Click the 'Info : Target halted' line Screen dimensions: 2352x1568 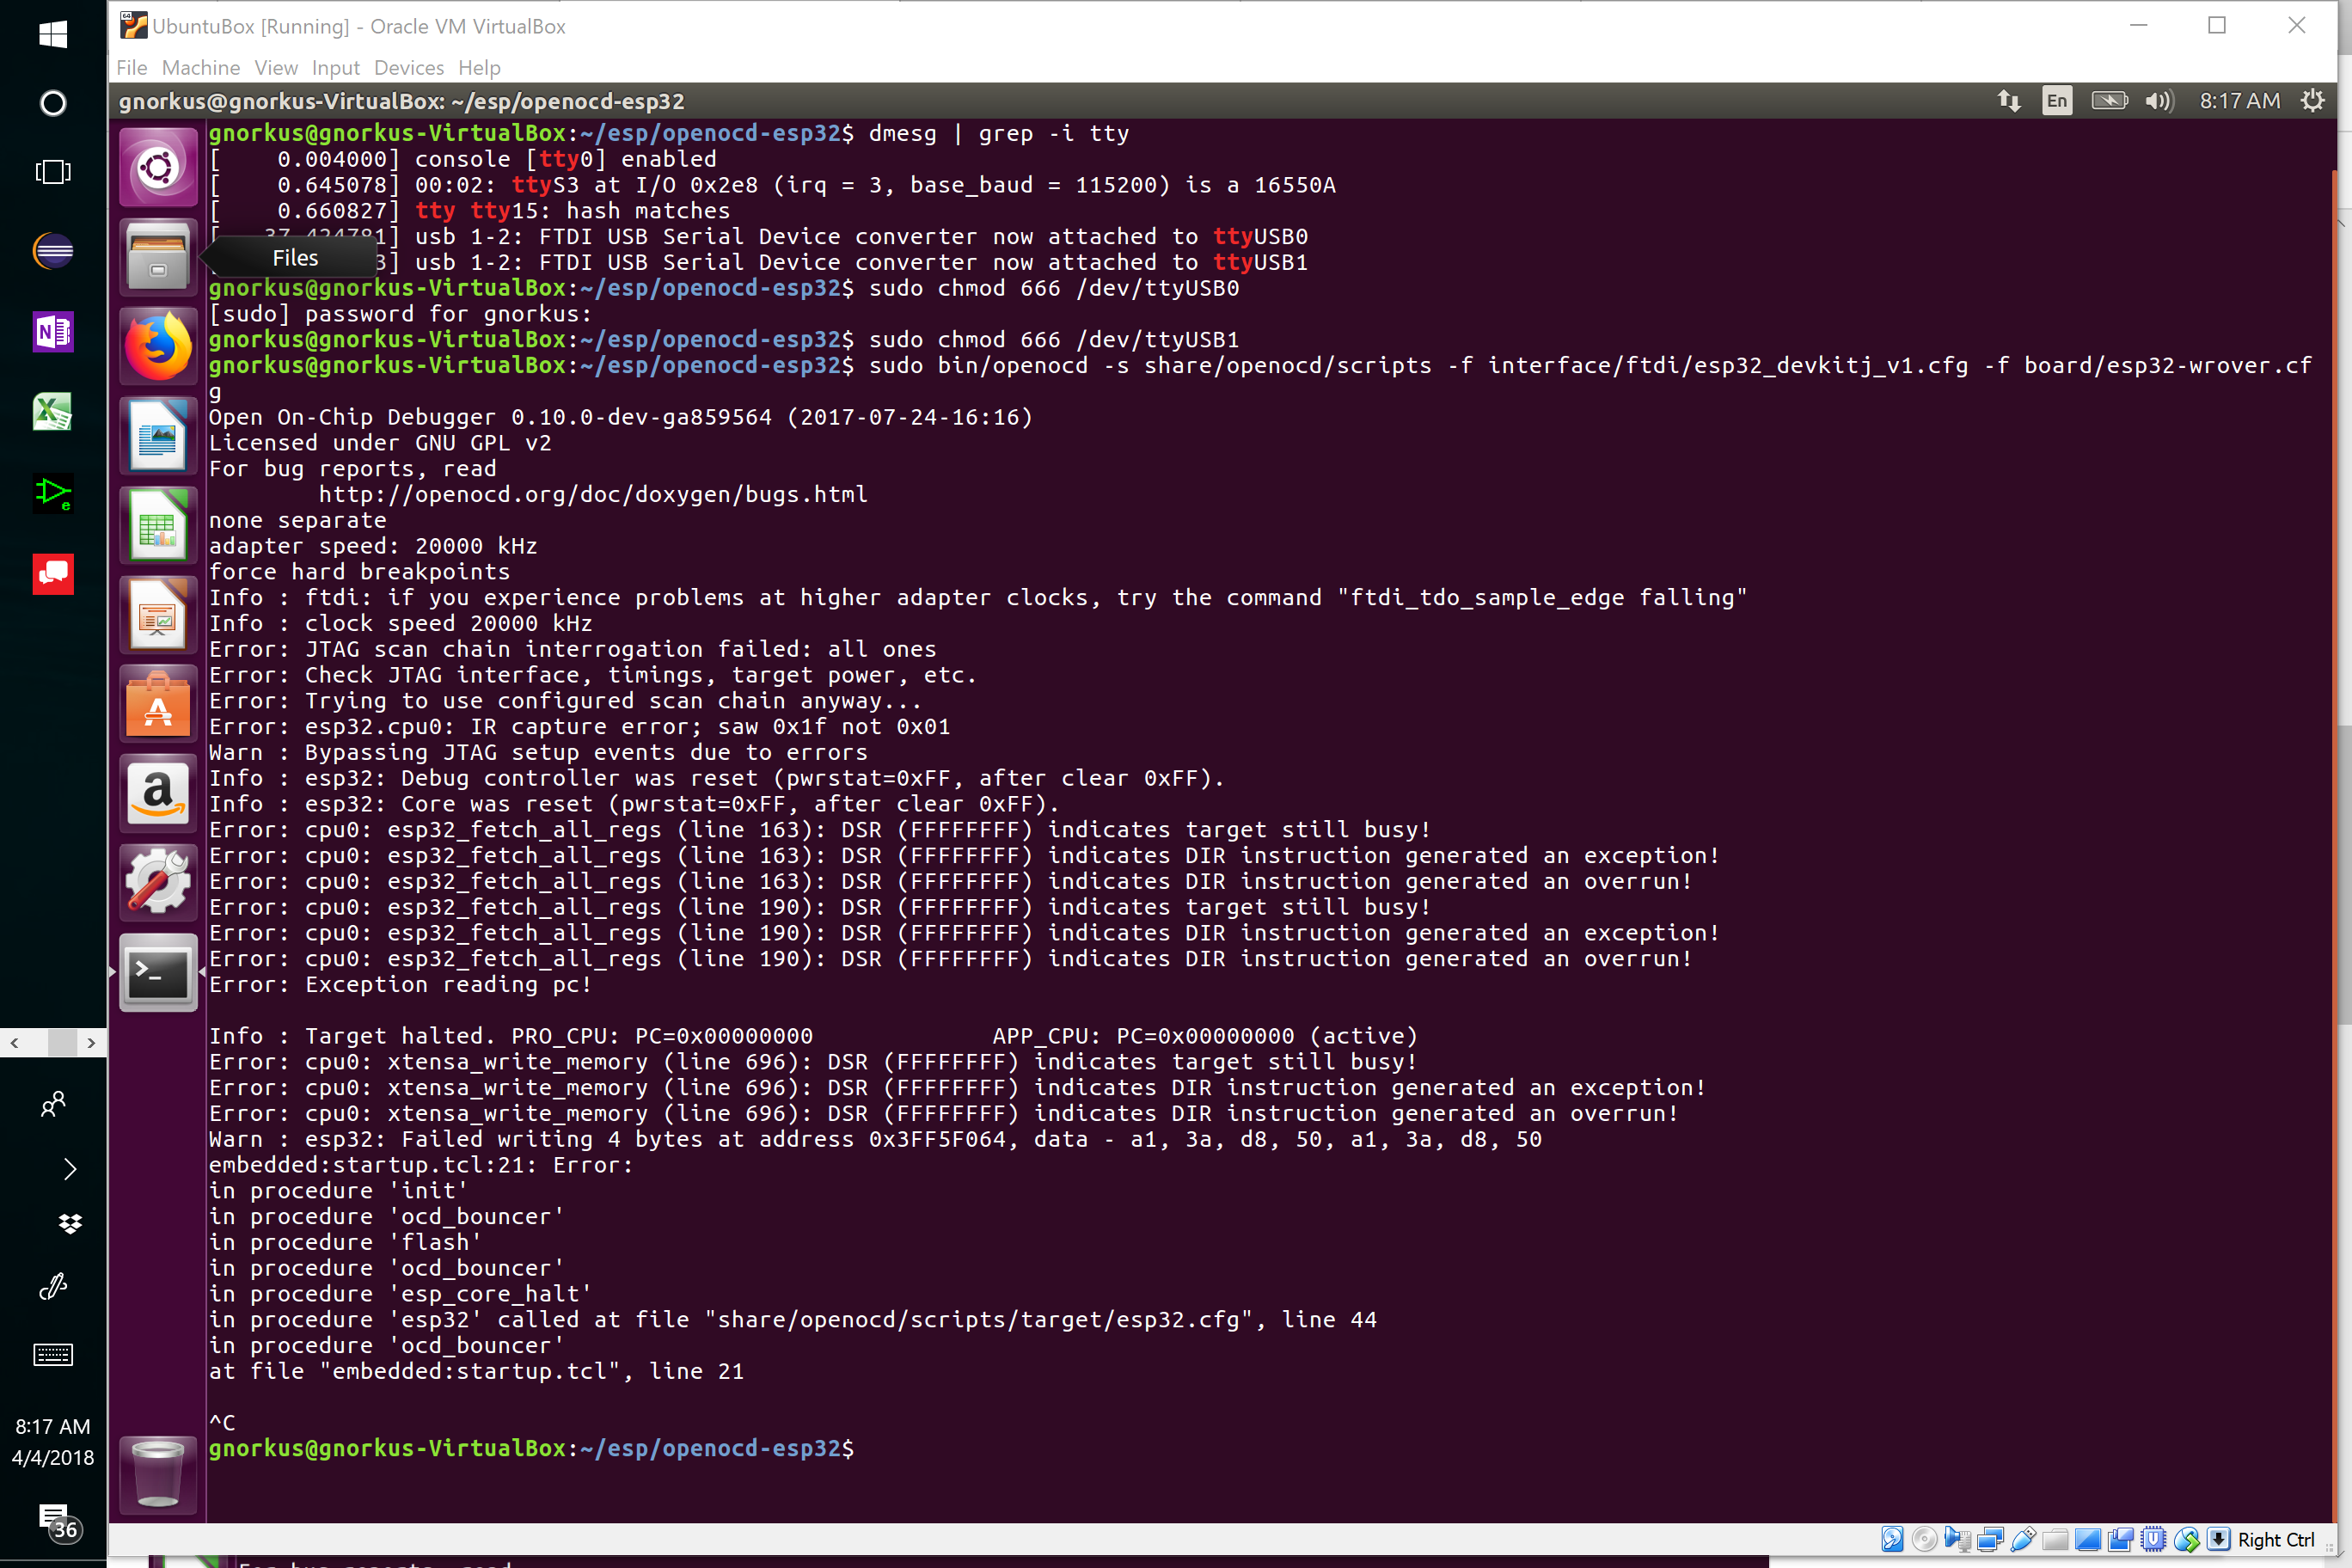(x=813, y=1036)
